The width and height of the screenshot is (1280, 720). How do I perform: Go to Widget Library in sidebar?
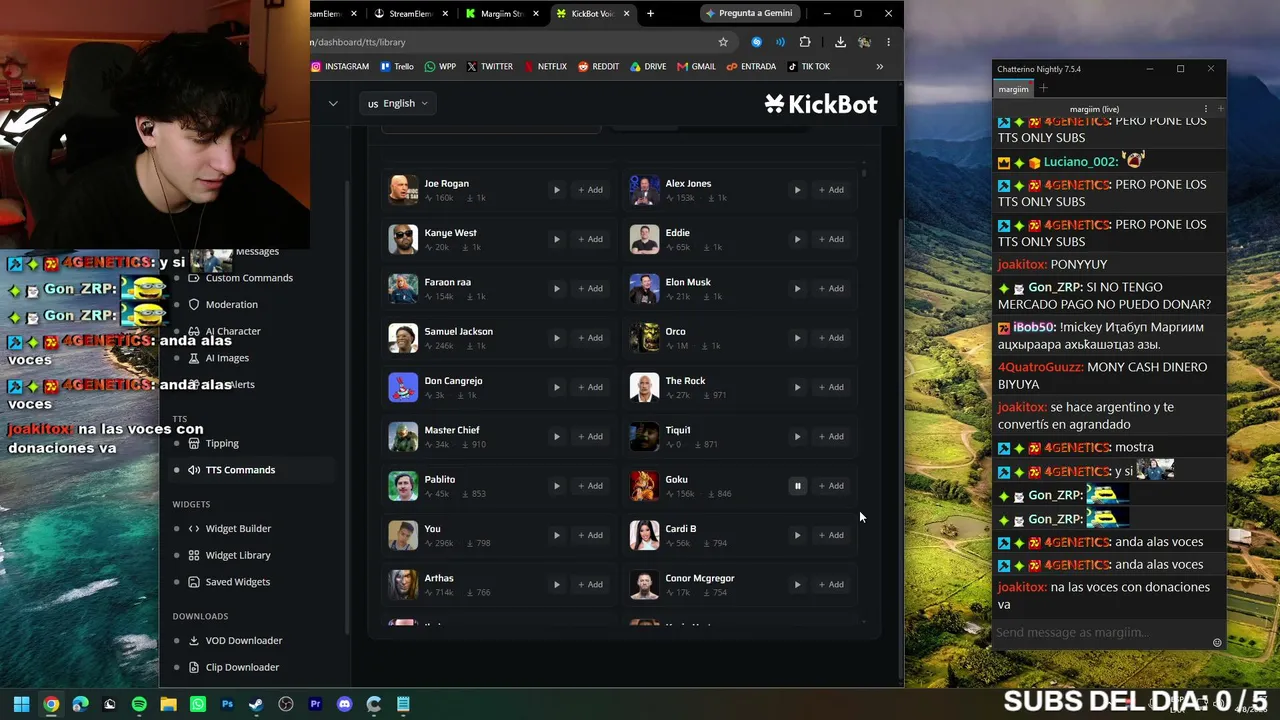(x=238, y=555)
